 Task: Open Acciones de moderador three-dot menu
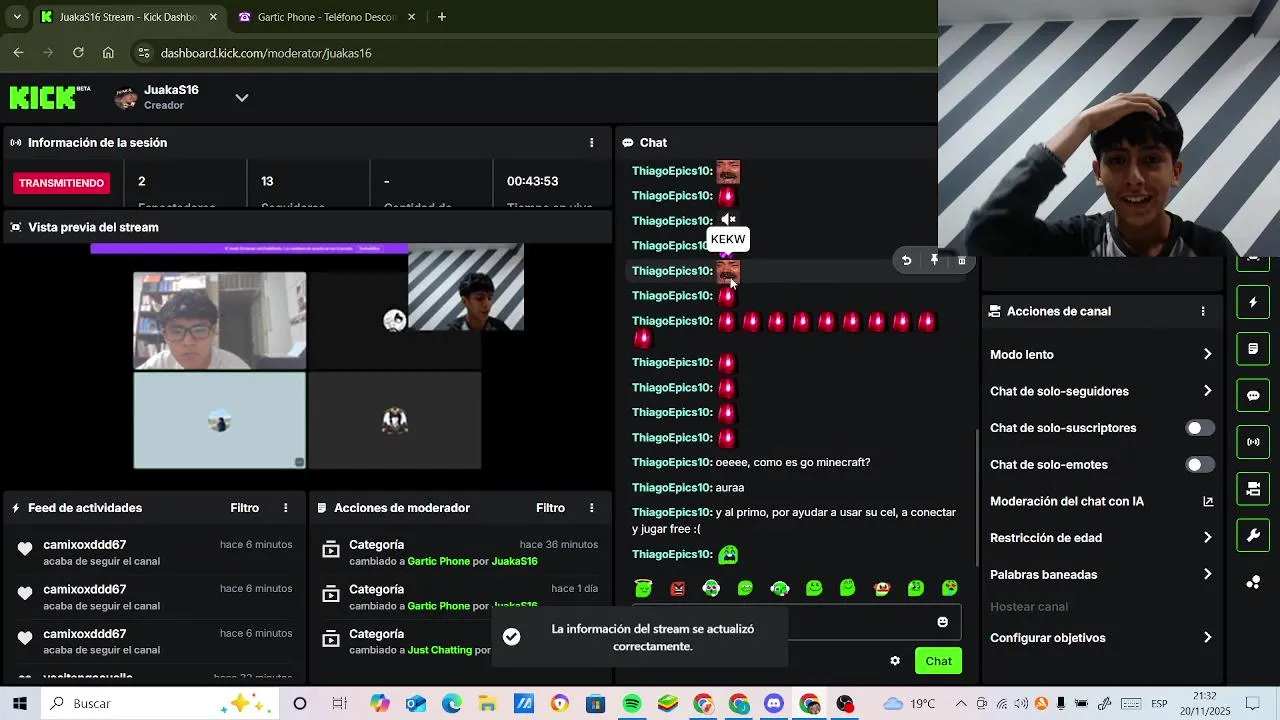[x=592, y=508]
